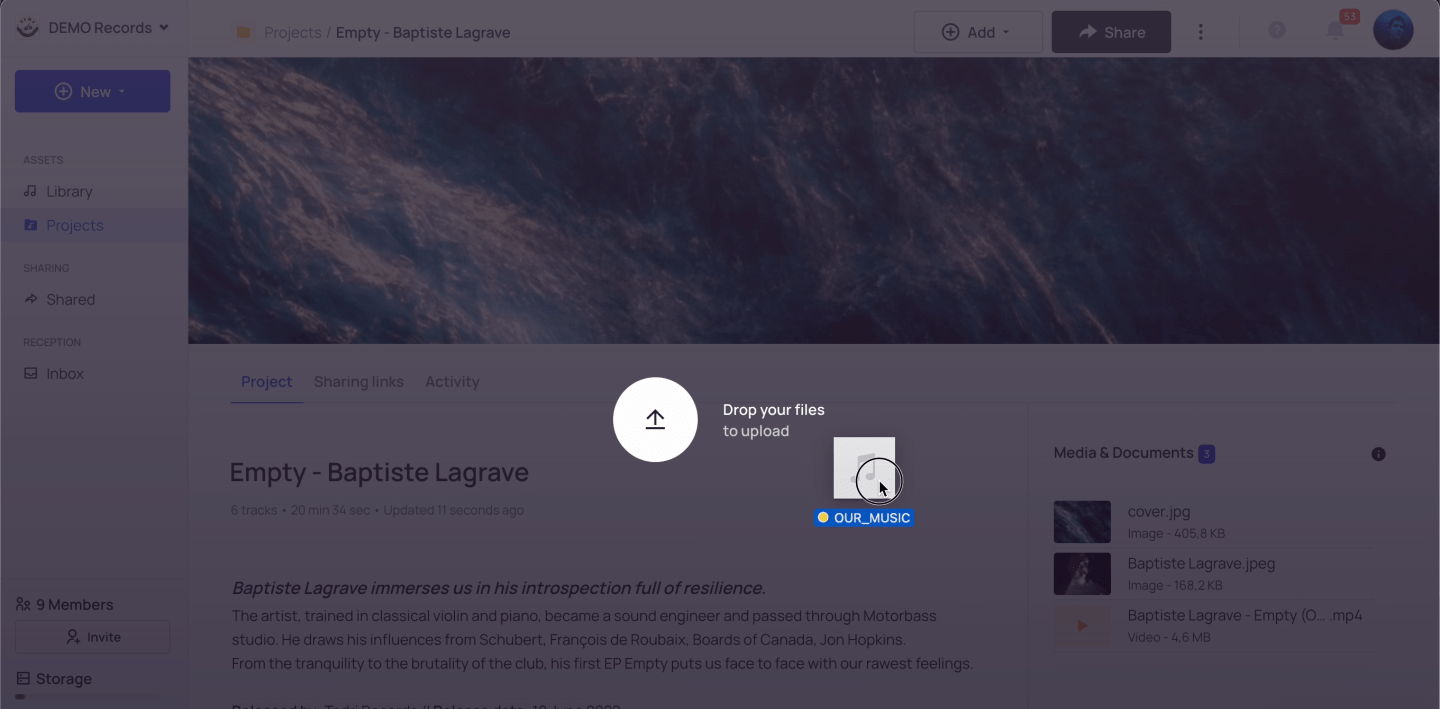Open the cover.jpg file name
The height and width of the screenshot is (709, 1440).
point(1159,511)
